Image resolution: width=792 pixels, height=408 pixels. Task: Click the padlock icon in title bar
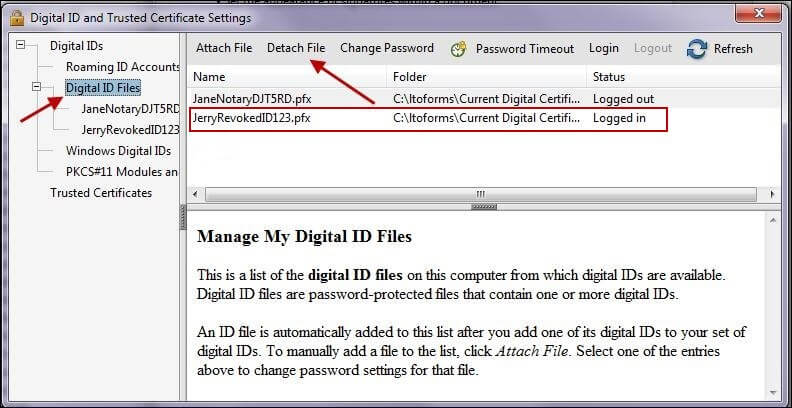[16, 17]
